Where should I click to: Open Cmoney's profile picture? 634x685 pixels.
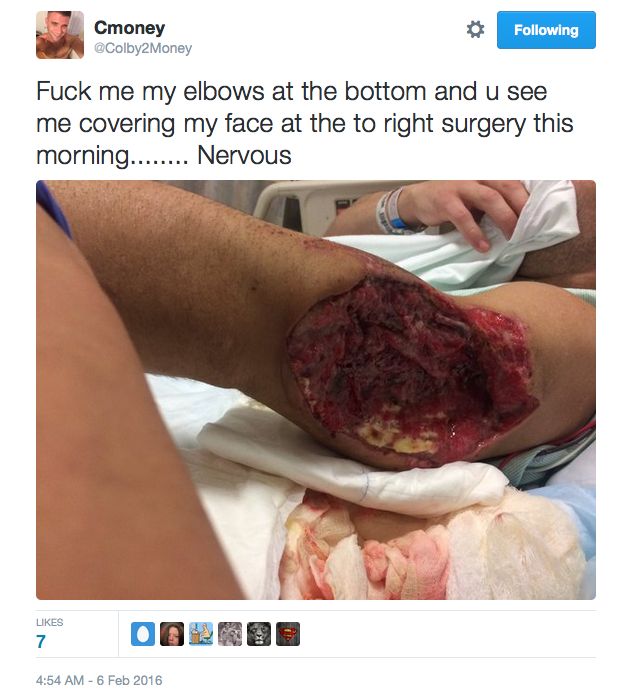60,35
